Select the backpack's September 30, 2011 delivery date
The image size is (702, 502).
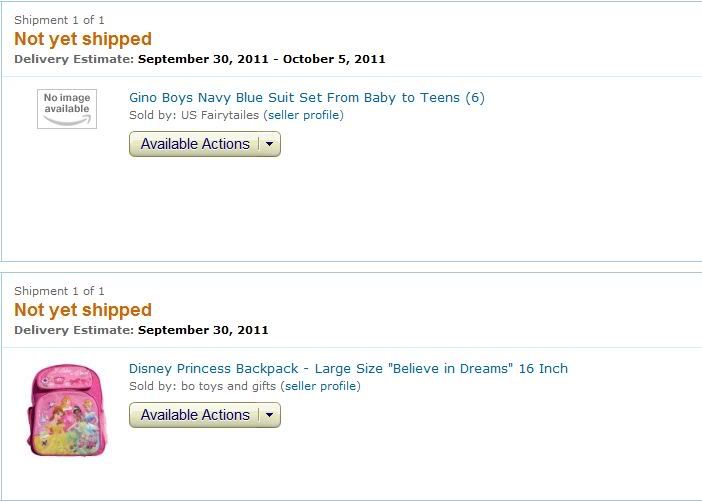(x=203, y=330)
